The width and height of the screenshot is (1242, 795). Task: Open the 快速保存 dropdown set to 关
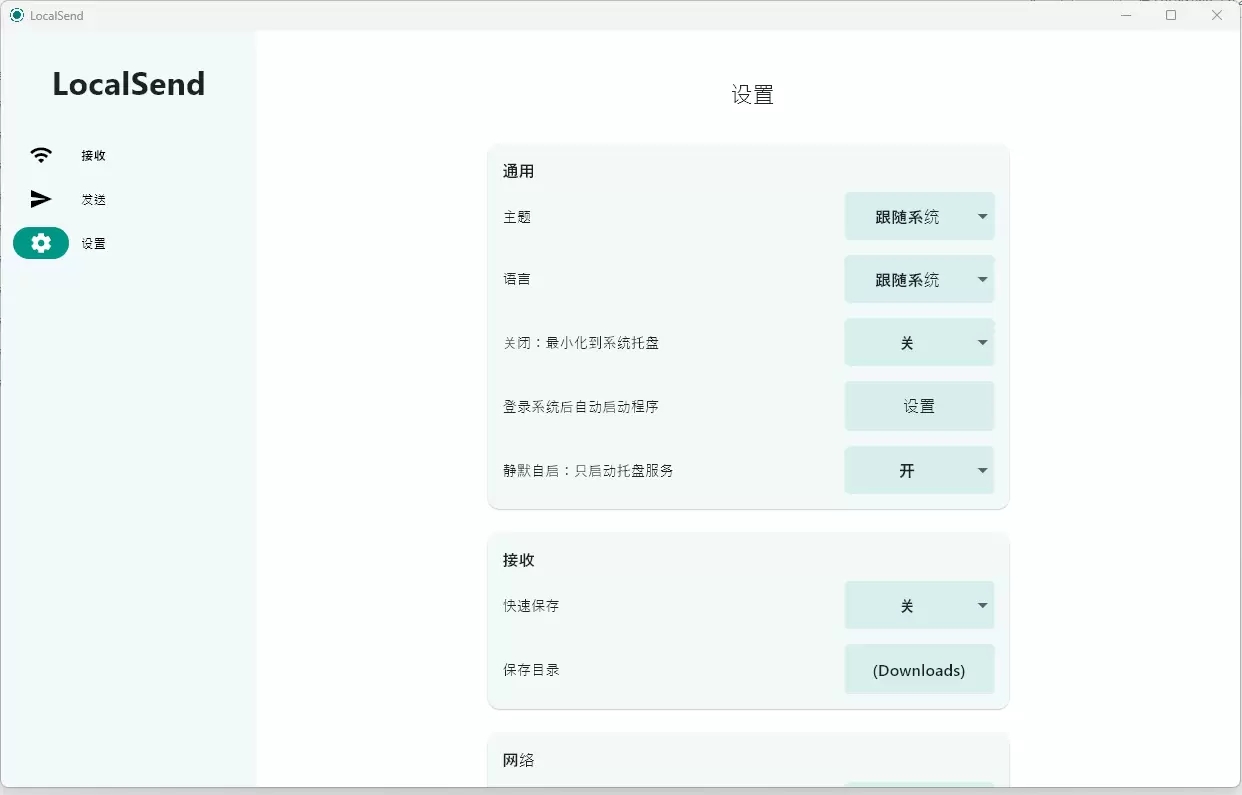tap(919, 605)
